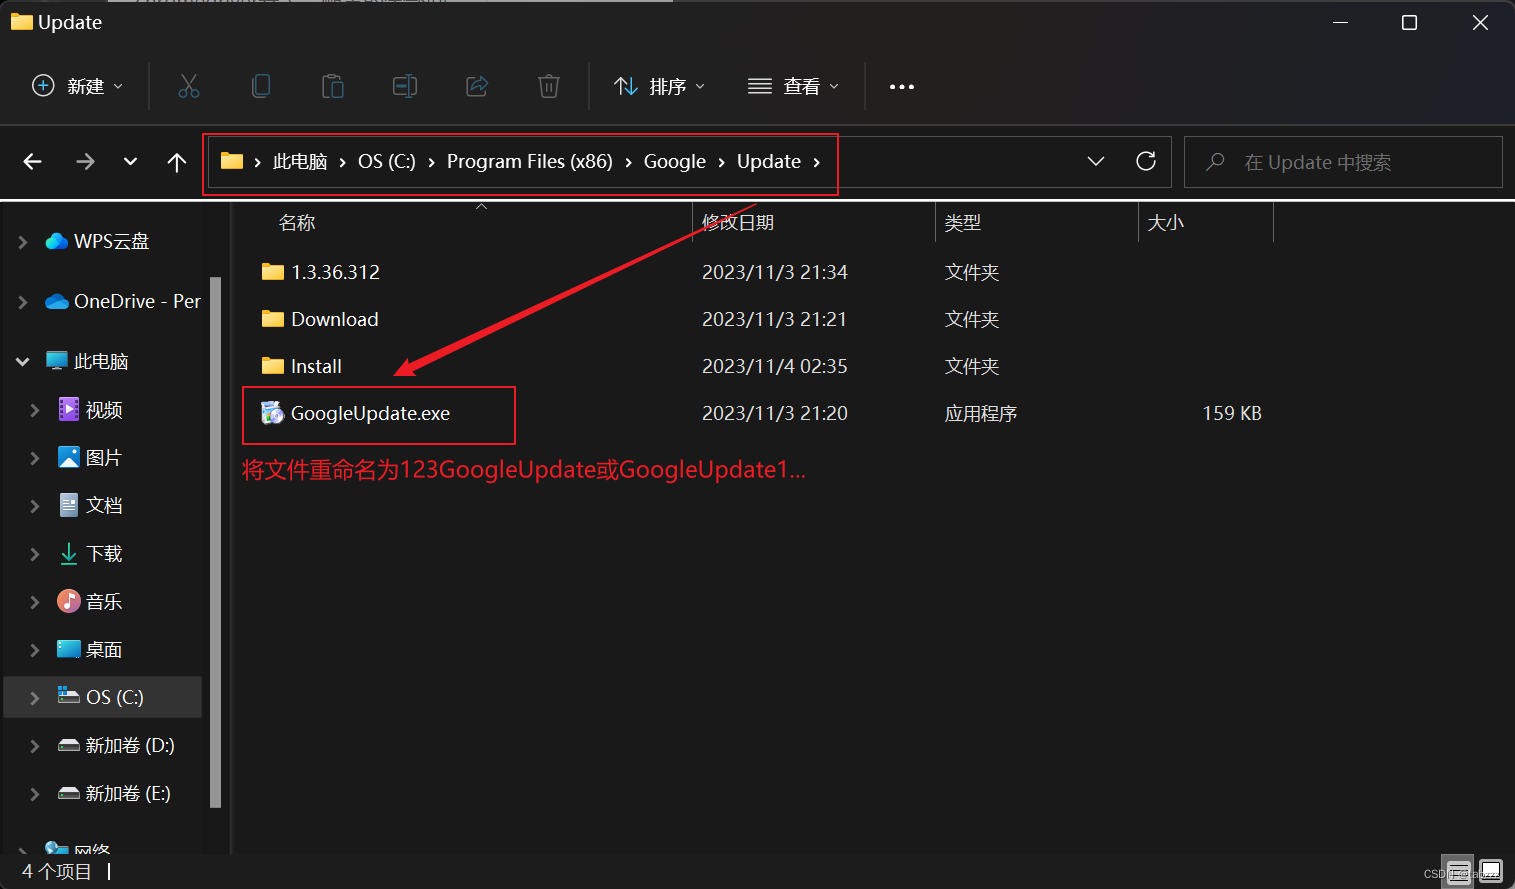Click the folder icon in address bar
Viewport: 1515px width, 889px height.
point(232,161)
